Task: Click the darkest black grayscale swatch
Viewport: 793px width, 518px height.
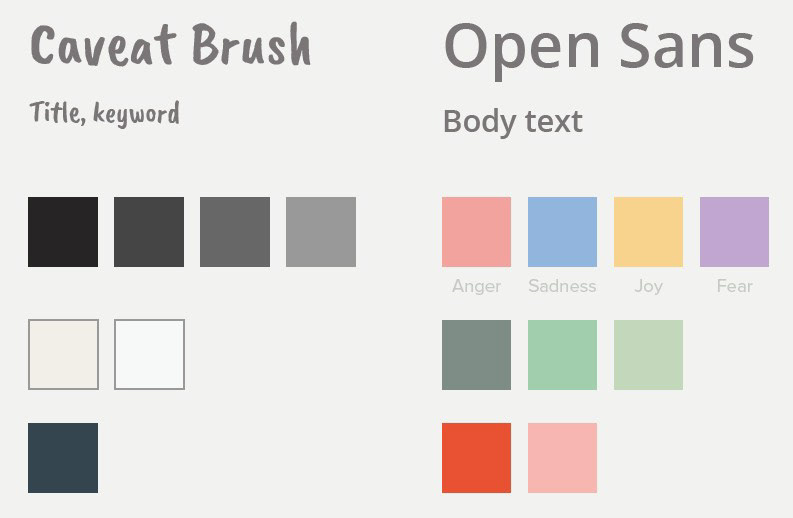Action: pyautogui.click(x=63, y=232)
